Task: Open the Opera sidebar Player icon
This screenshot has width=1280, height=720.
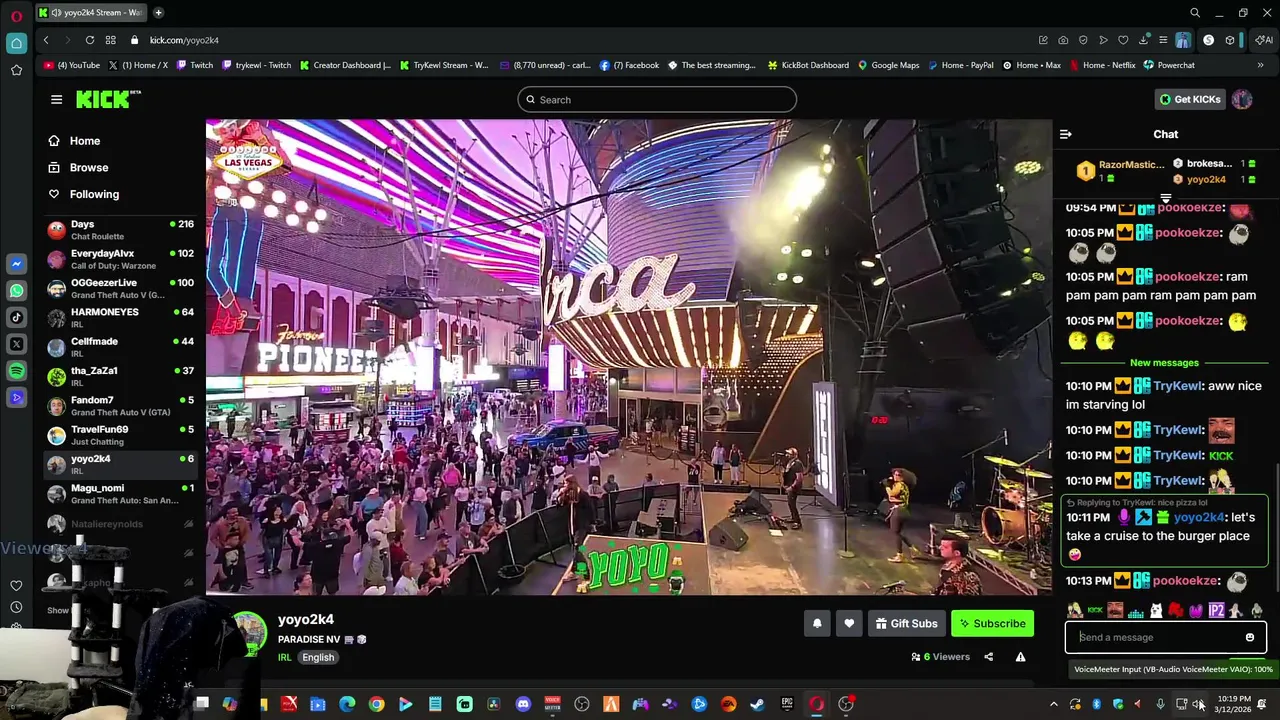Action: (16, 398)
